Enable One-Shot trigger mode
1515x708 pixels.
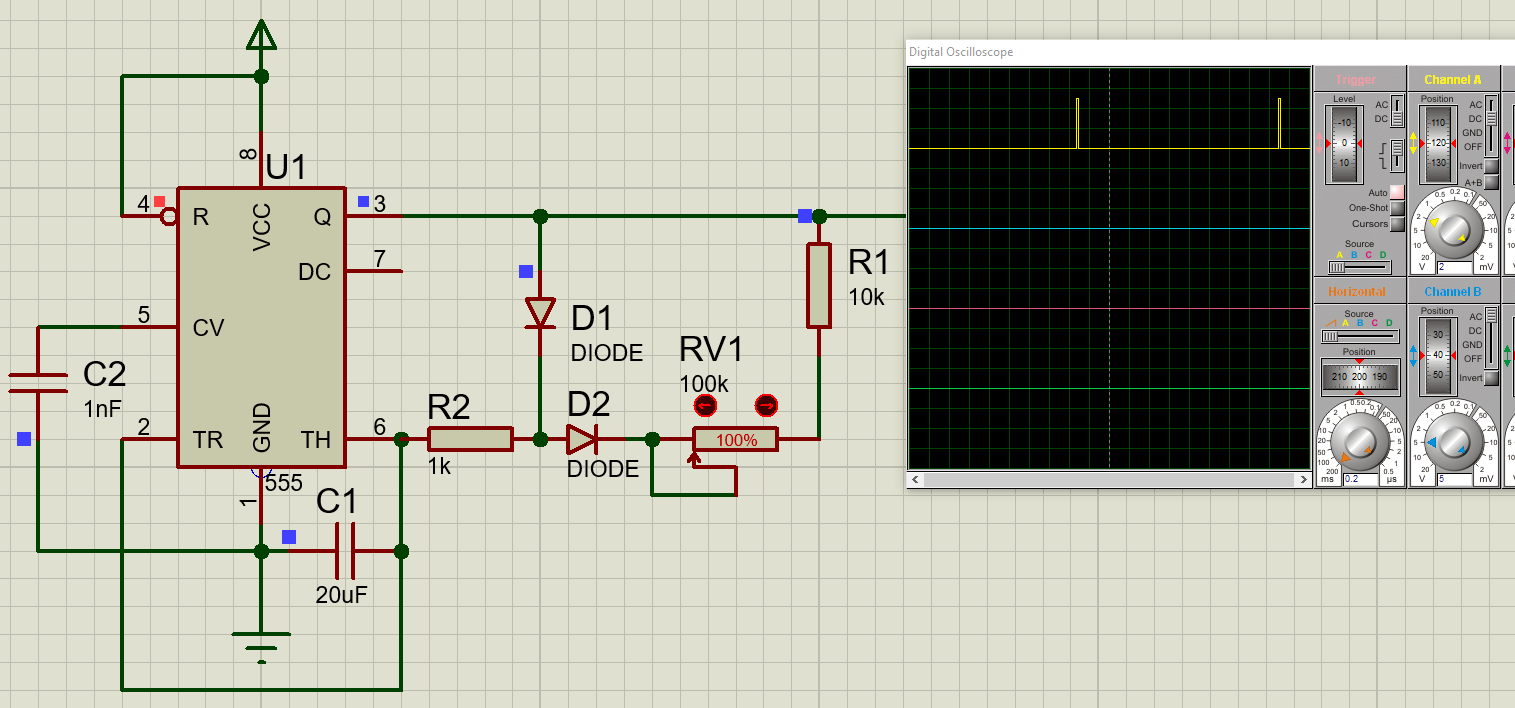1397,208
